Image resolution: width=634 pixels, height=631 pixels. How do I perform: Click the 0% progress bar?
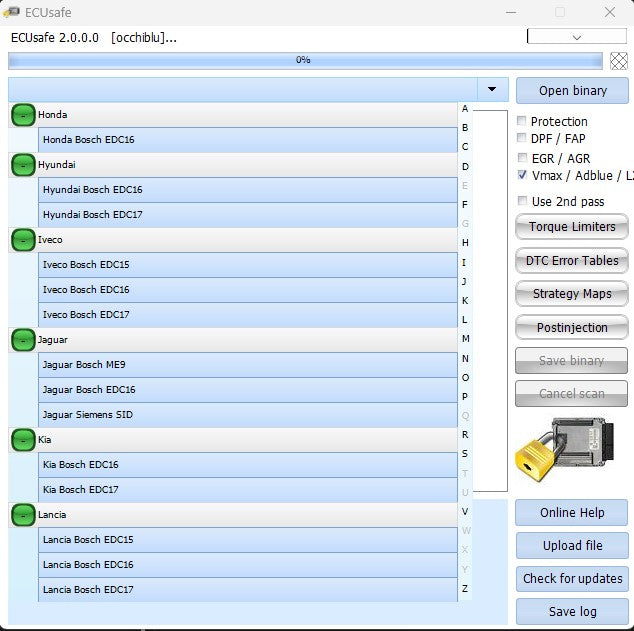coord(305,61)
